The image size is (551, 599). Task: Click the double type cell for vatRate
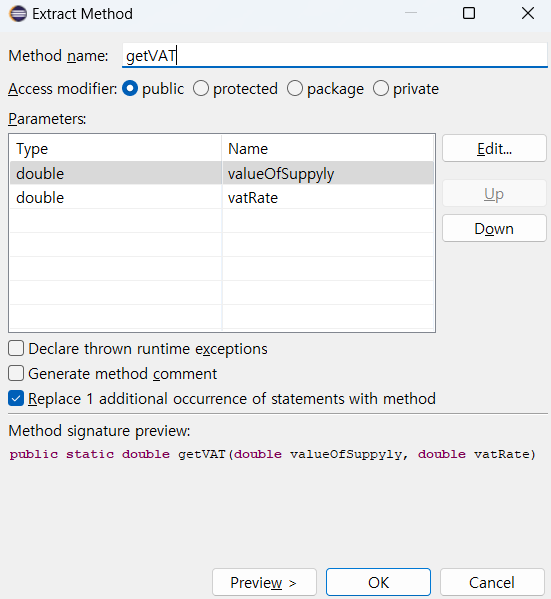coord(116,198)
